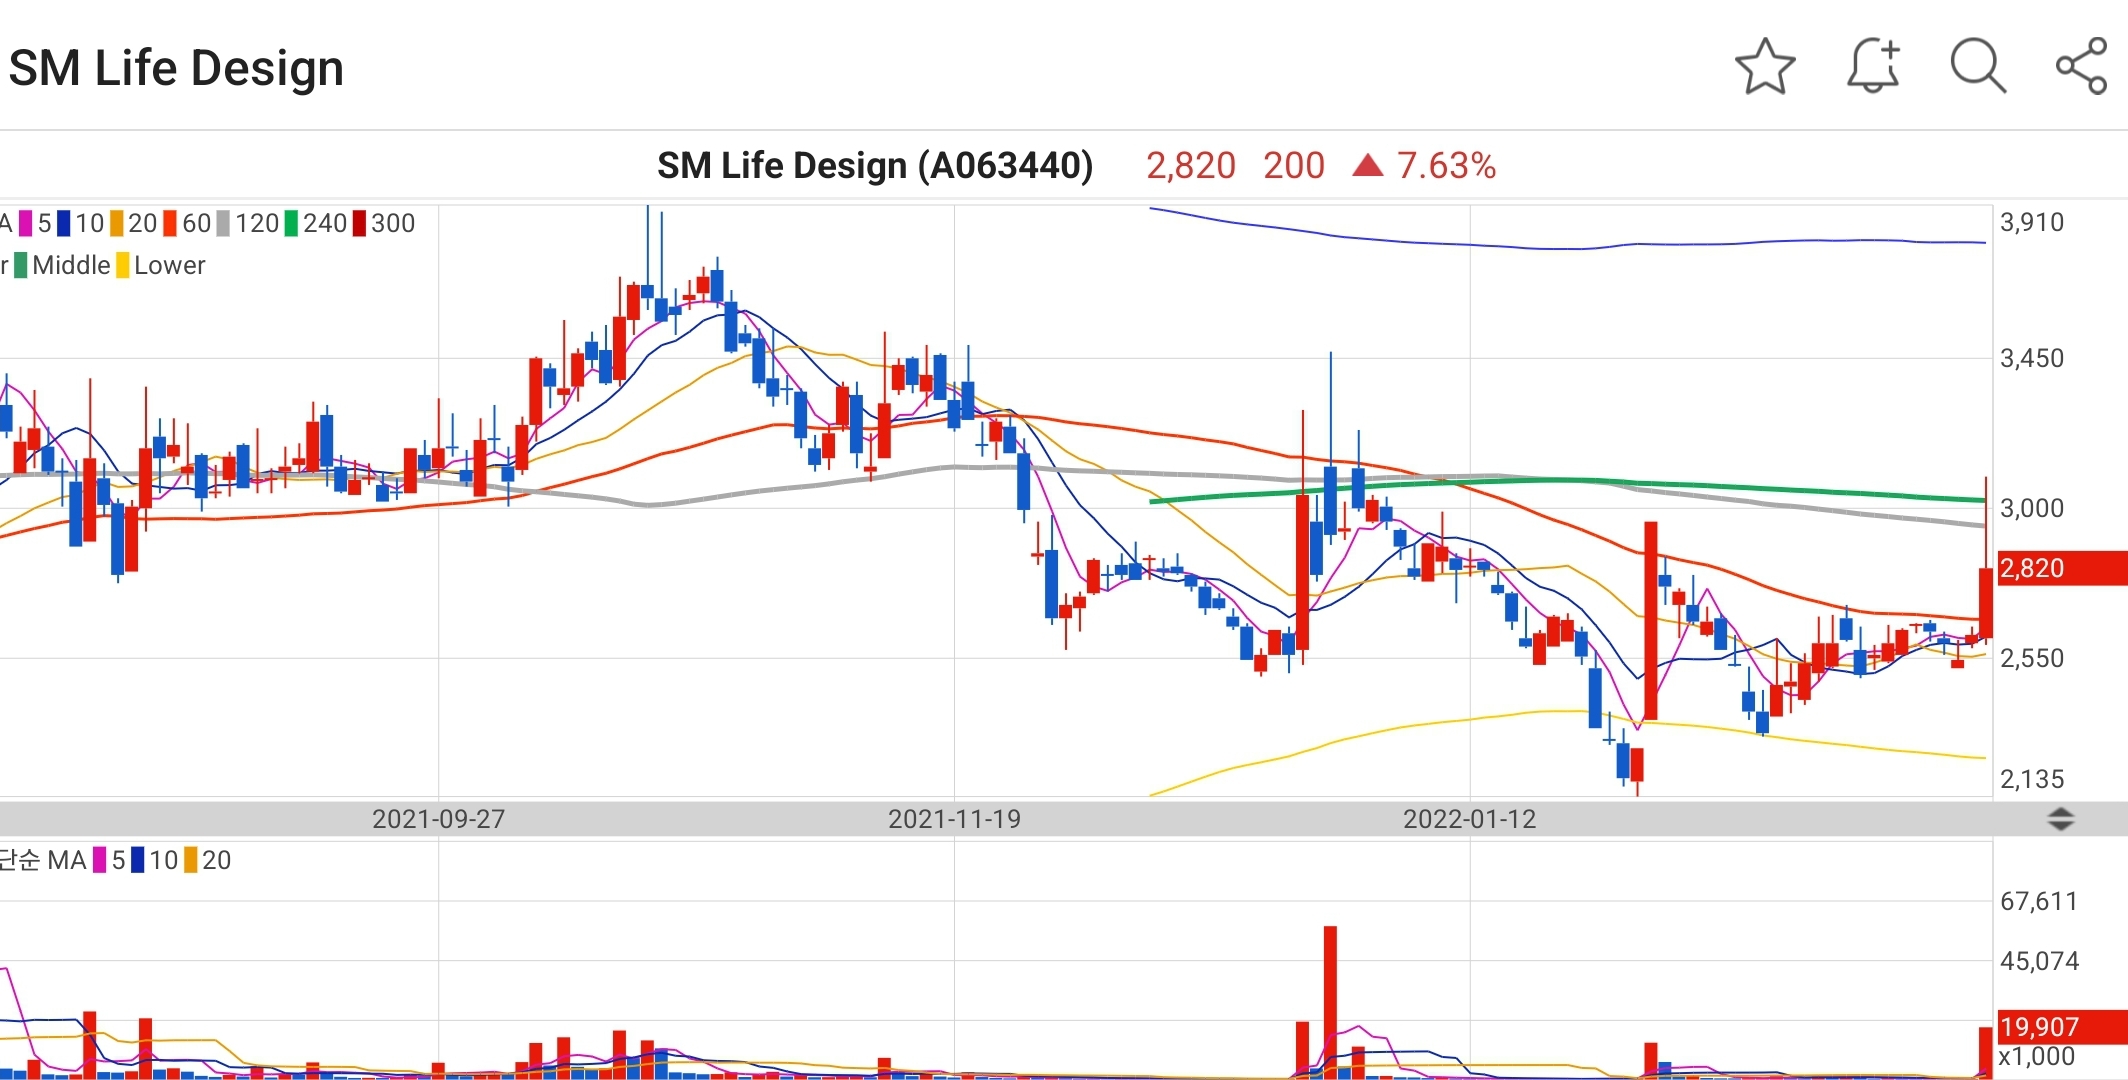Click the 3,000 price axis label
The width and height of the screenshot is (2128, 1080).
coord(2032,508)
